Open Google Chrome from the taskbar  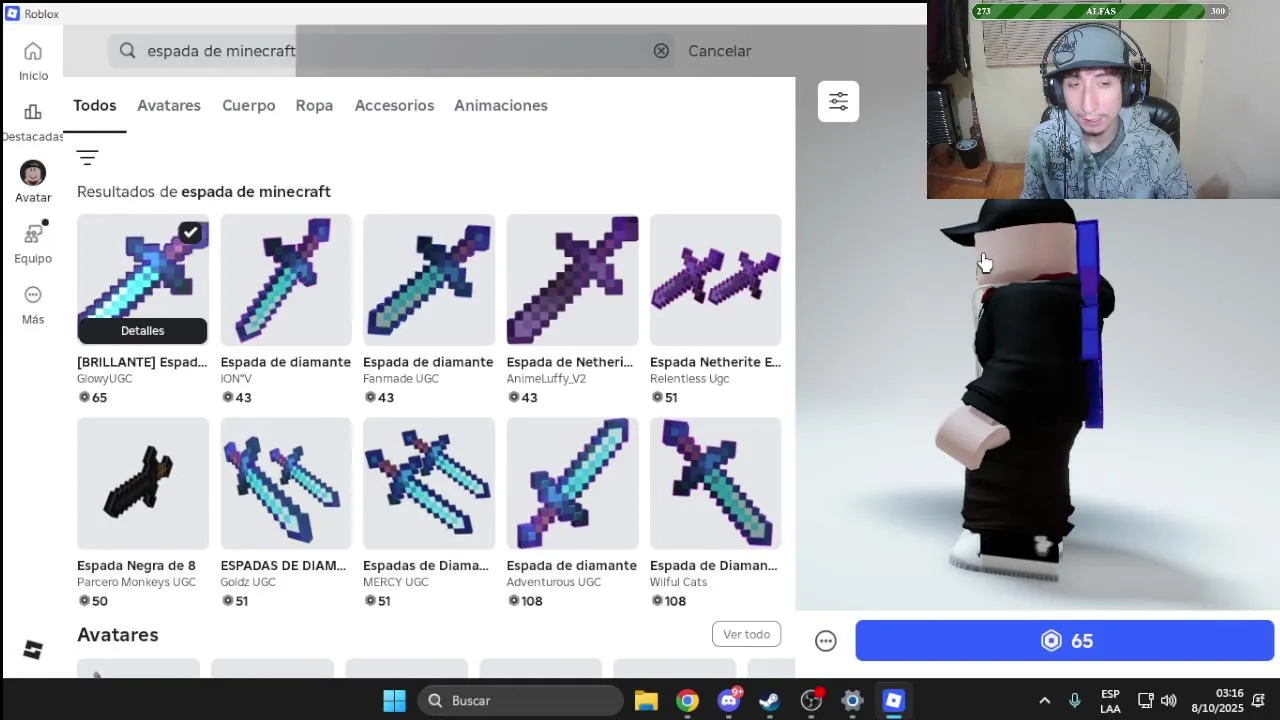pos(687,701)
